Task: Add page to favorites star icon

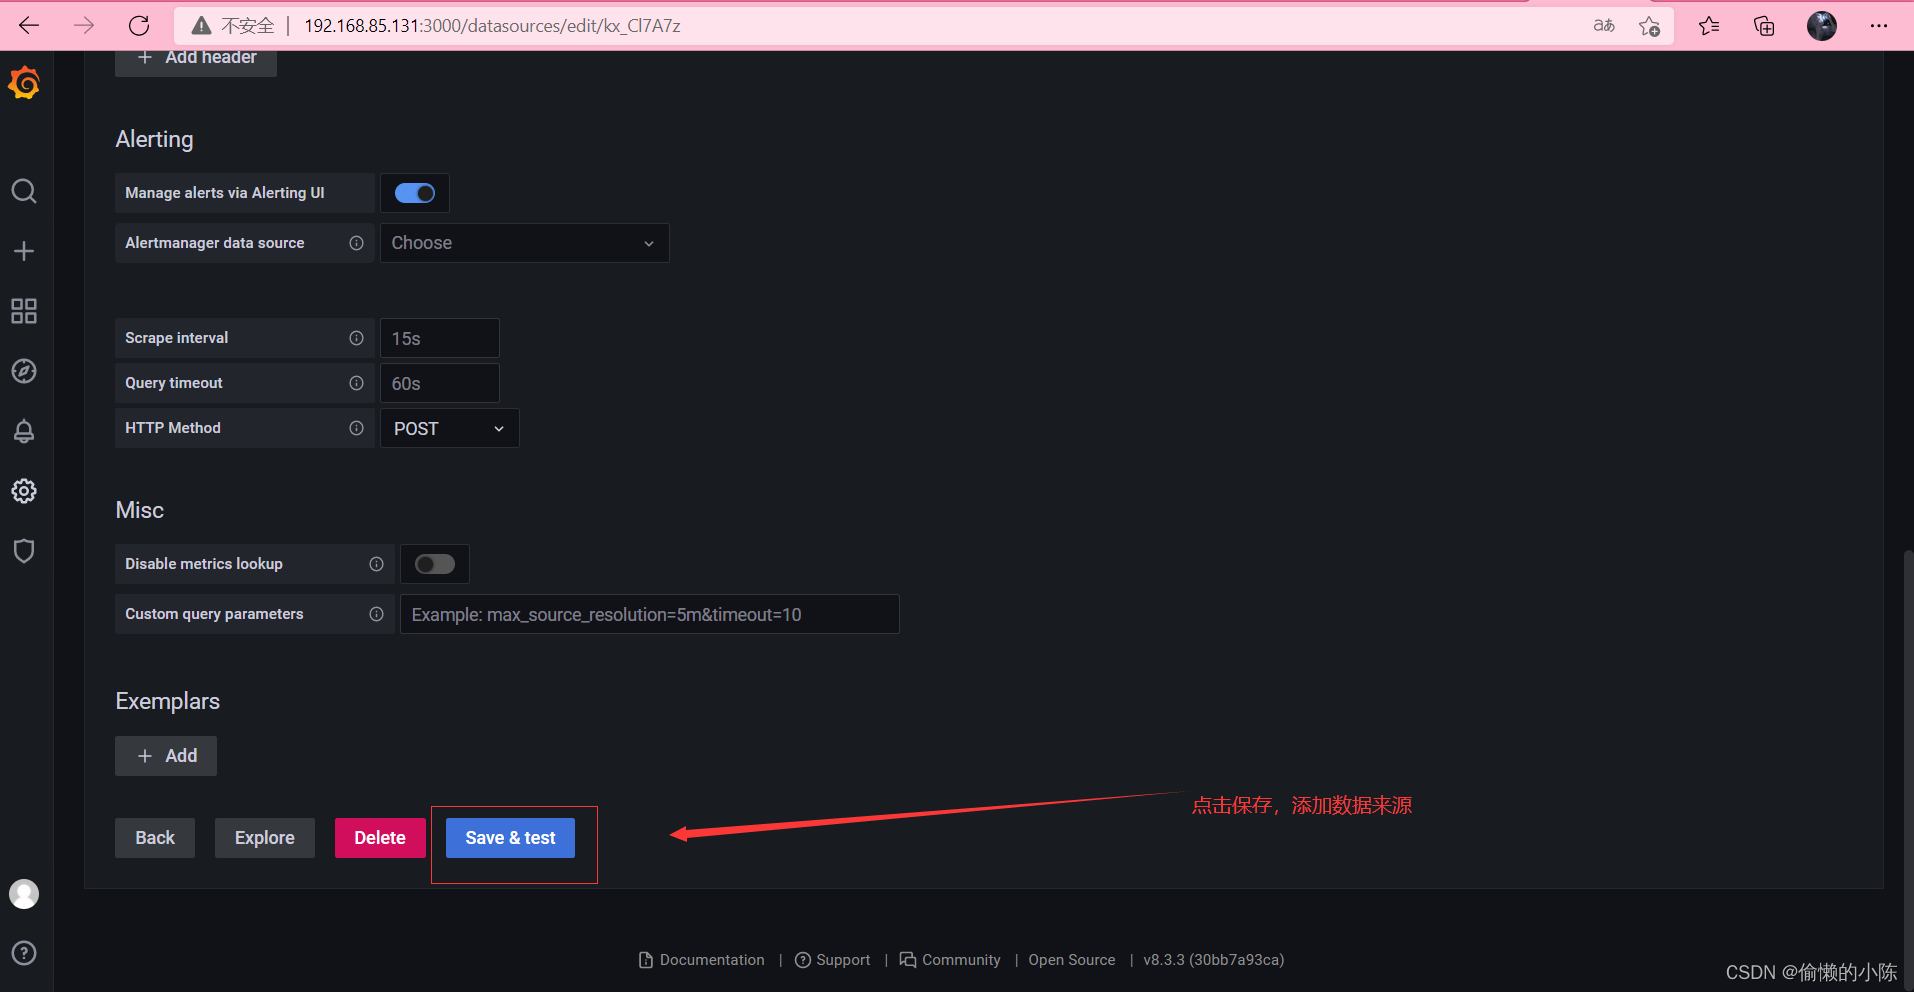Action: (x=1649, y=26)
